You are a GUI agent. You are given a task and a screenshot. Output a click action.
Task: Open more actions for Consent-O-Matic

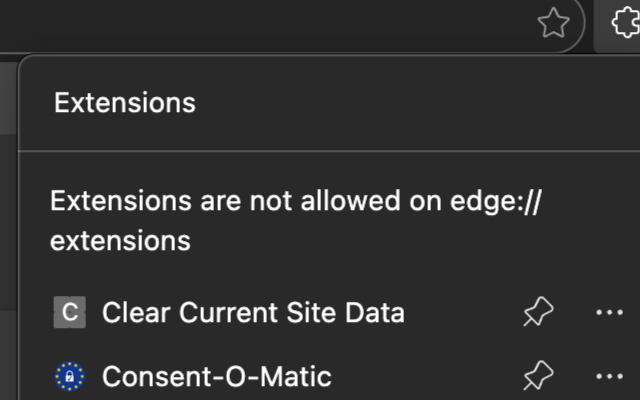click(x=609, y=377)
